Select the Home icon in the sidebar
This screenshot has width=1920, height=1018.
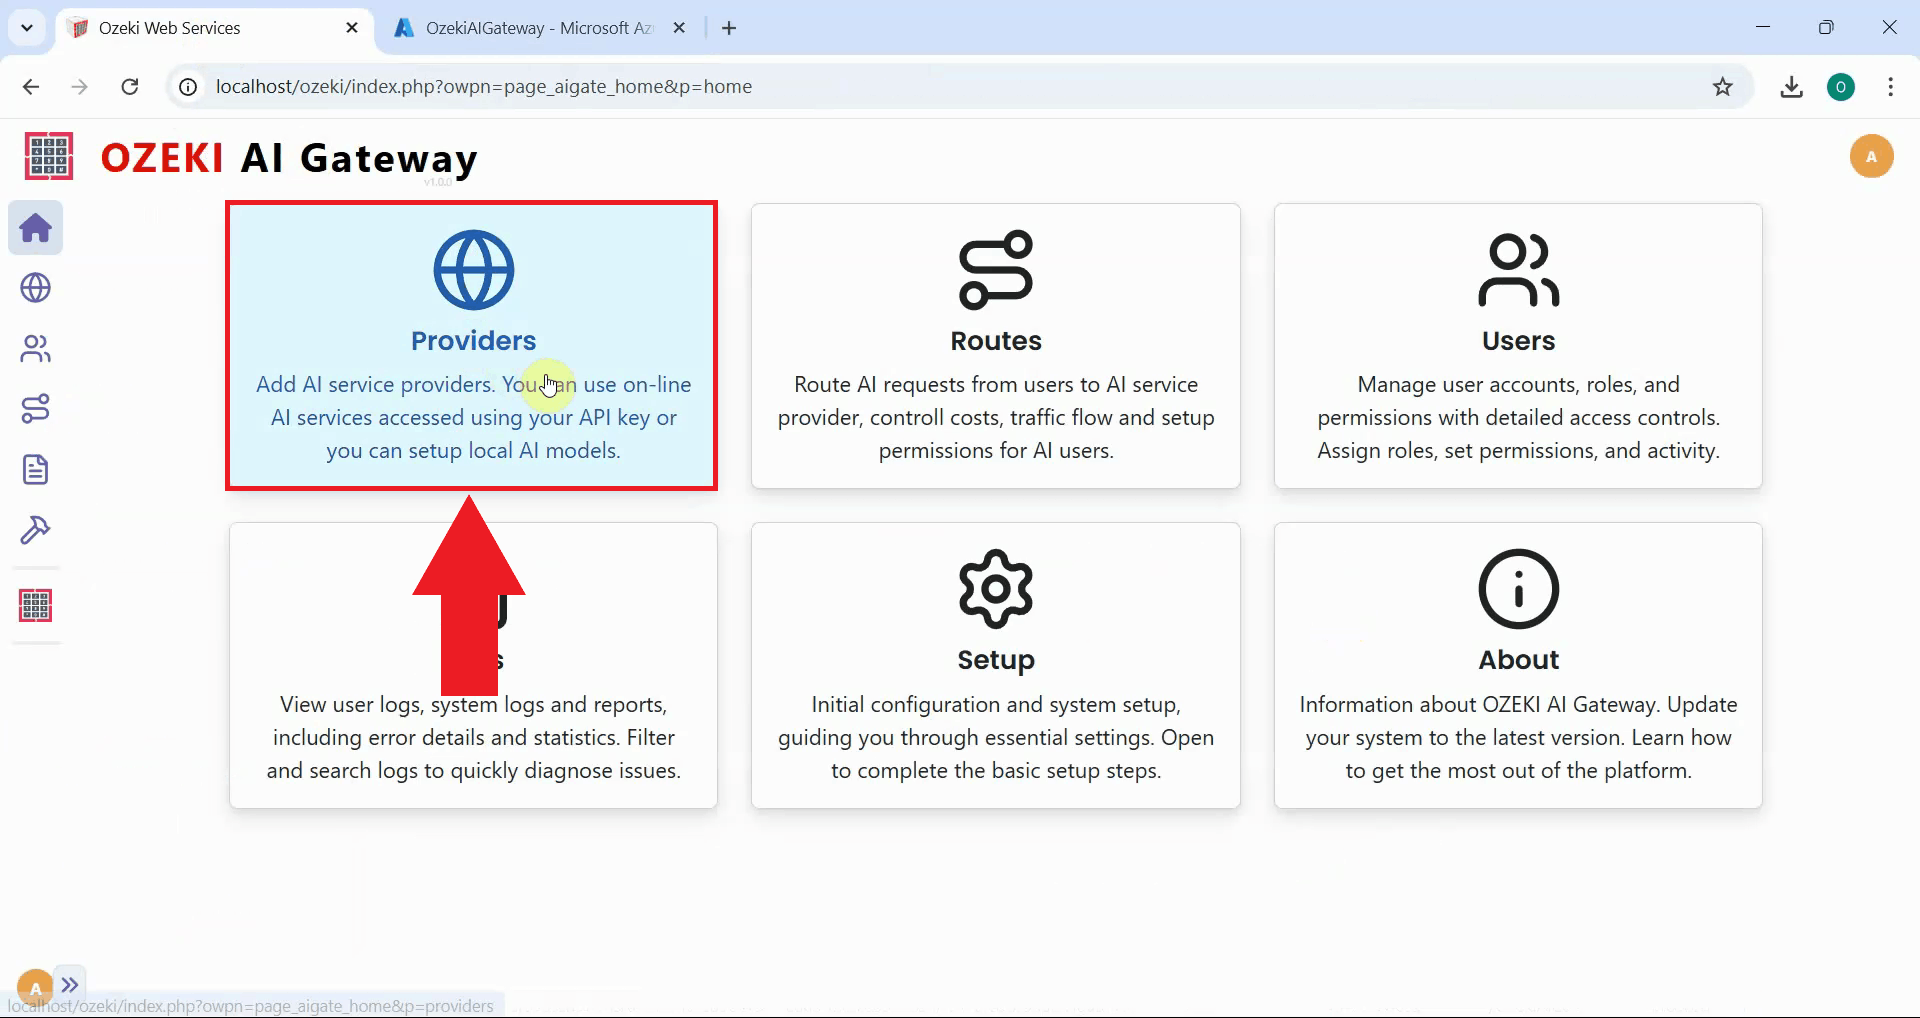point(35,228)
